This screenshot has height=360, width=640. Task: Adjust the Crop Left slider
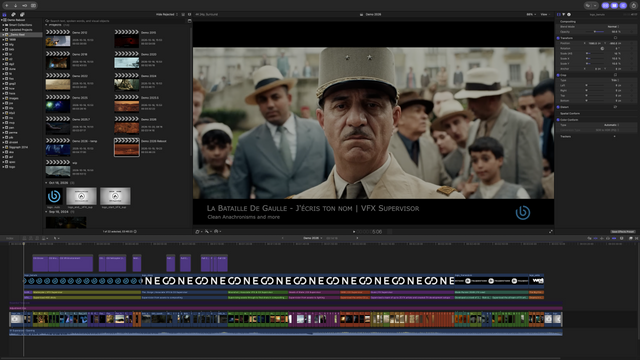tap(595, 85)
